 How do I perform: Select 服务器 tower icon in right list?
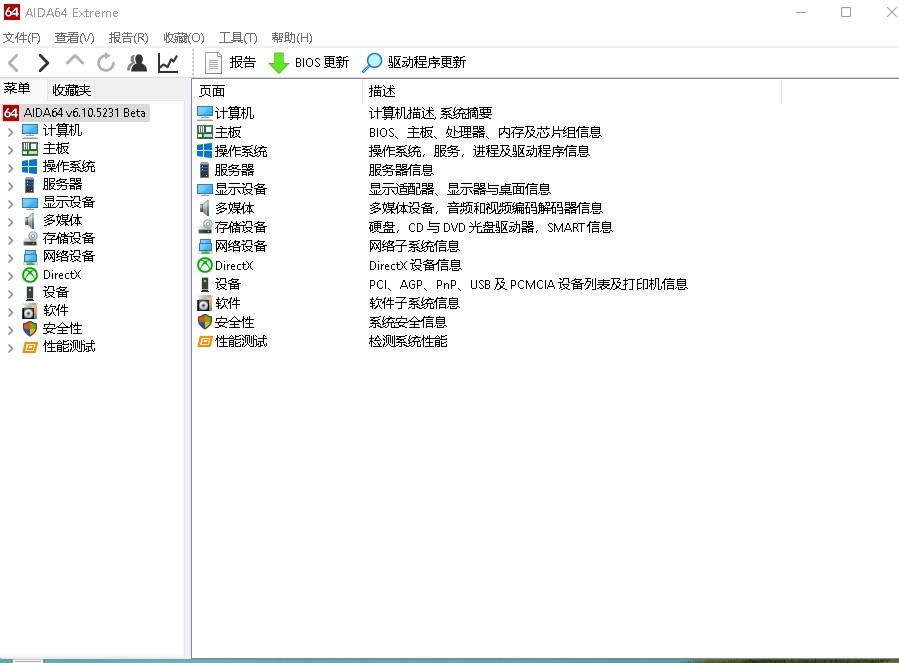(205, 170)
